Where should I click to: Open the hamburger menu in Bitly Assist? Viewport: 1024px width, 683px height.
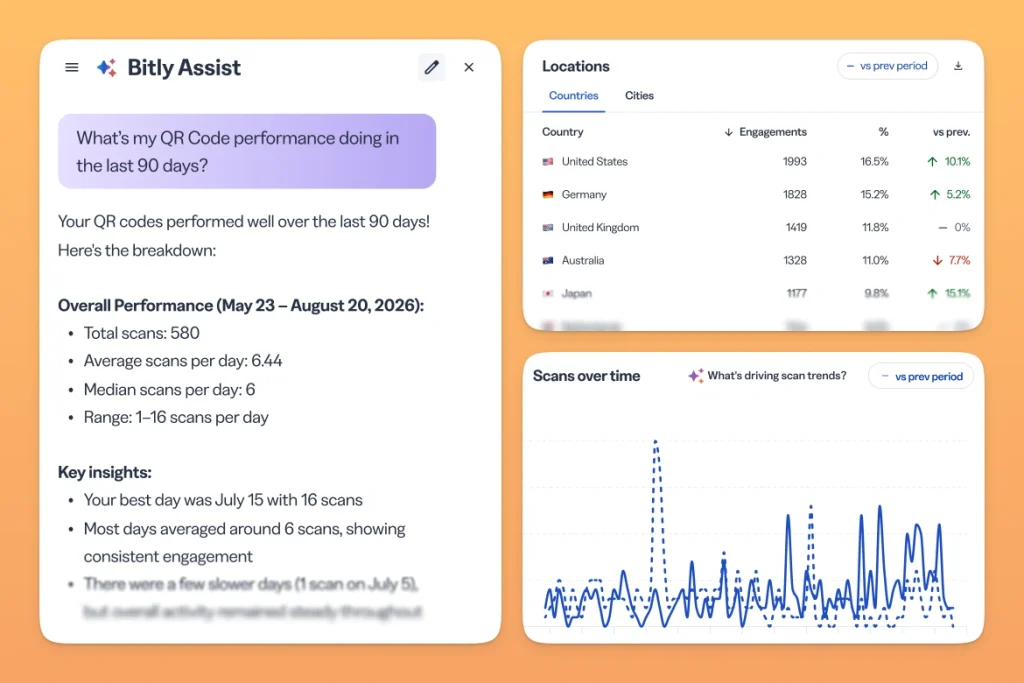(x=72, y=67)
